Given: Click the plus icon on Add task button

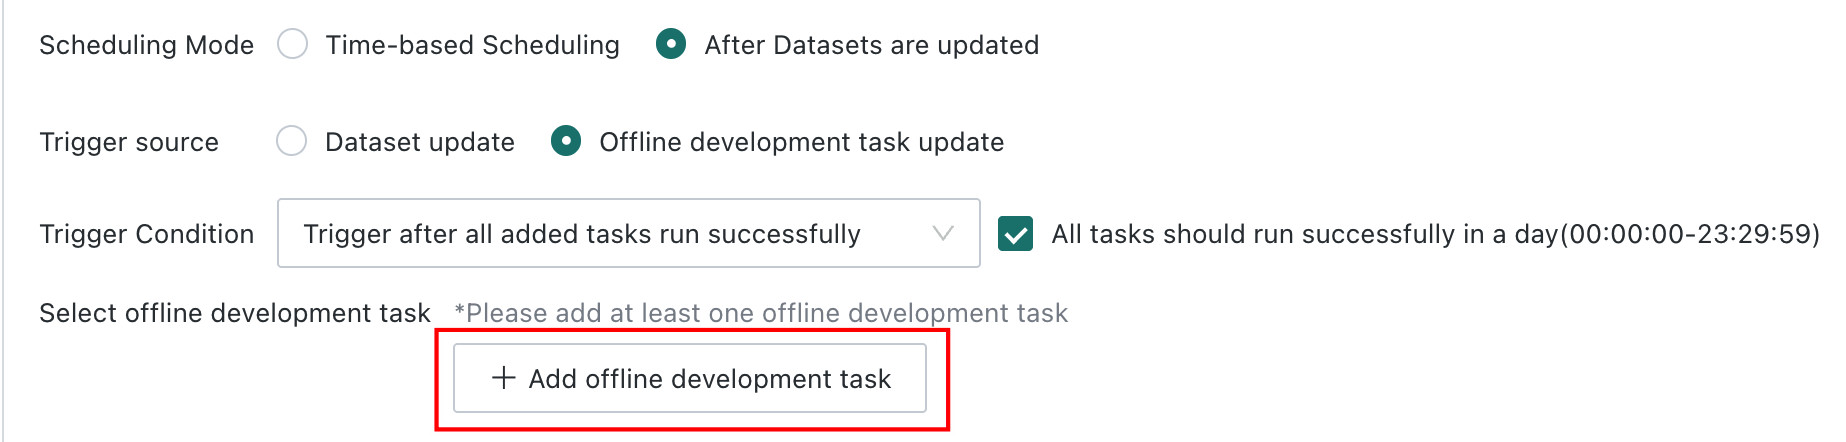Looking at the screenshot, I should [x=504, y=378].
